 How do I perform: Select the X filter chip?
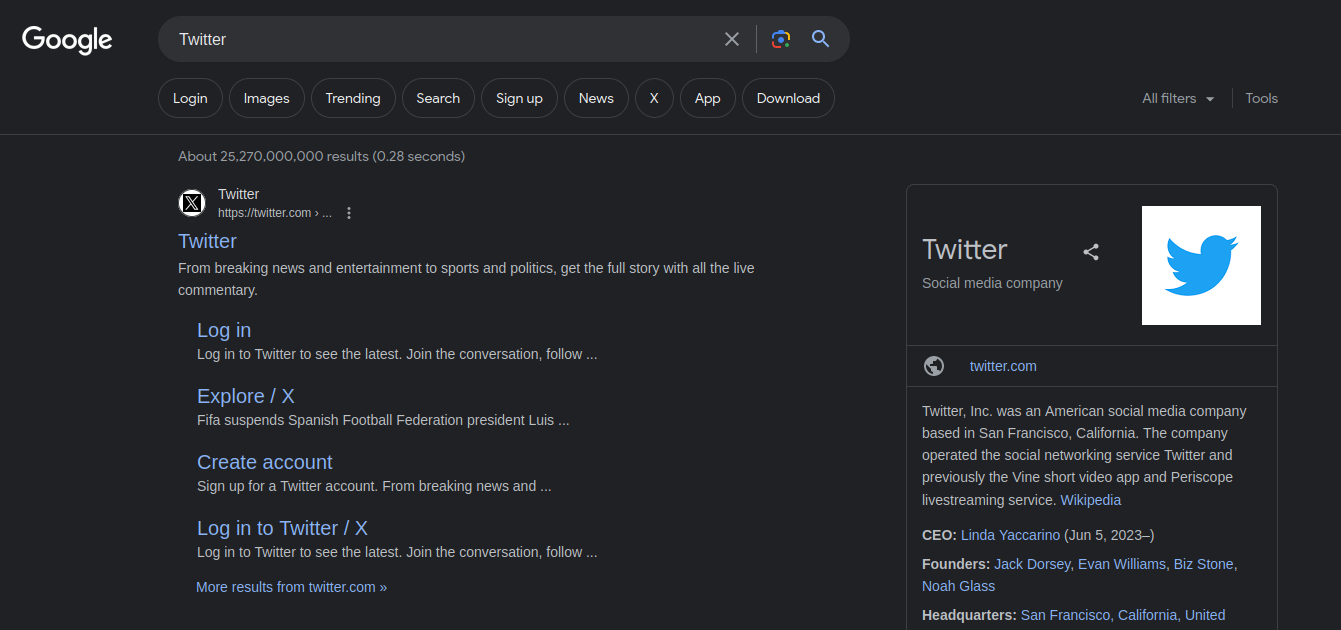(x=654, y=98)
